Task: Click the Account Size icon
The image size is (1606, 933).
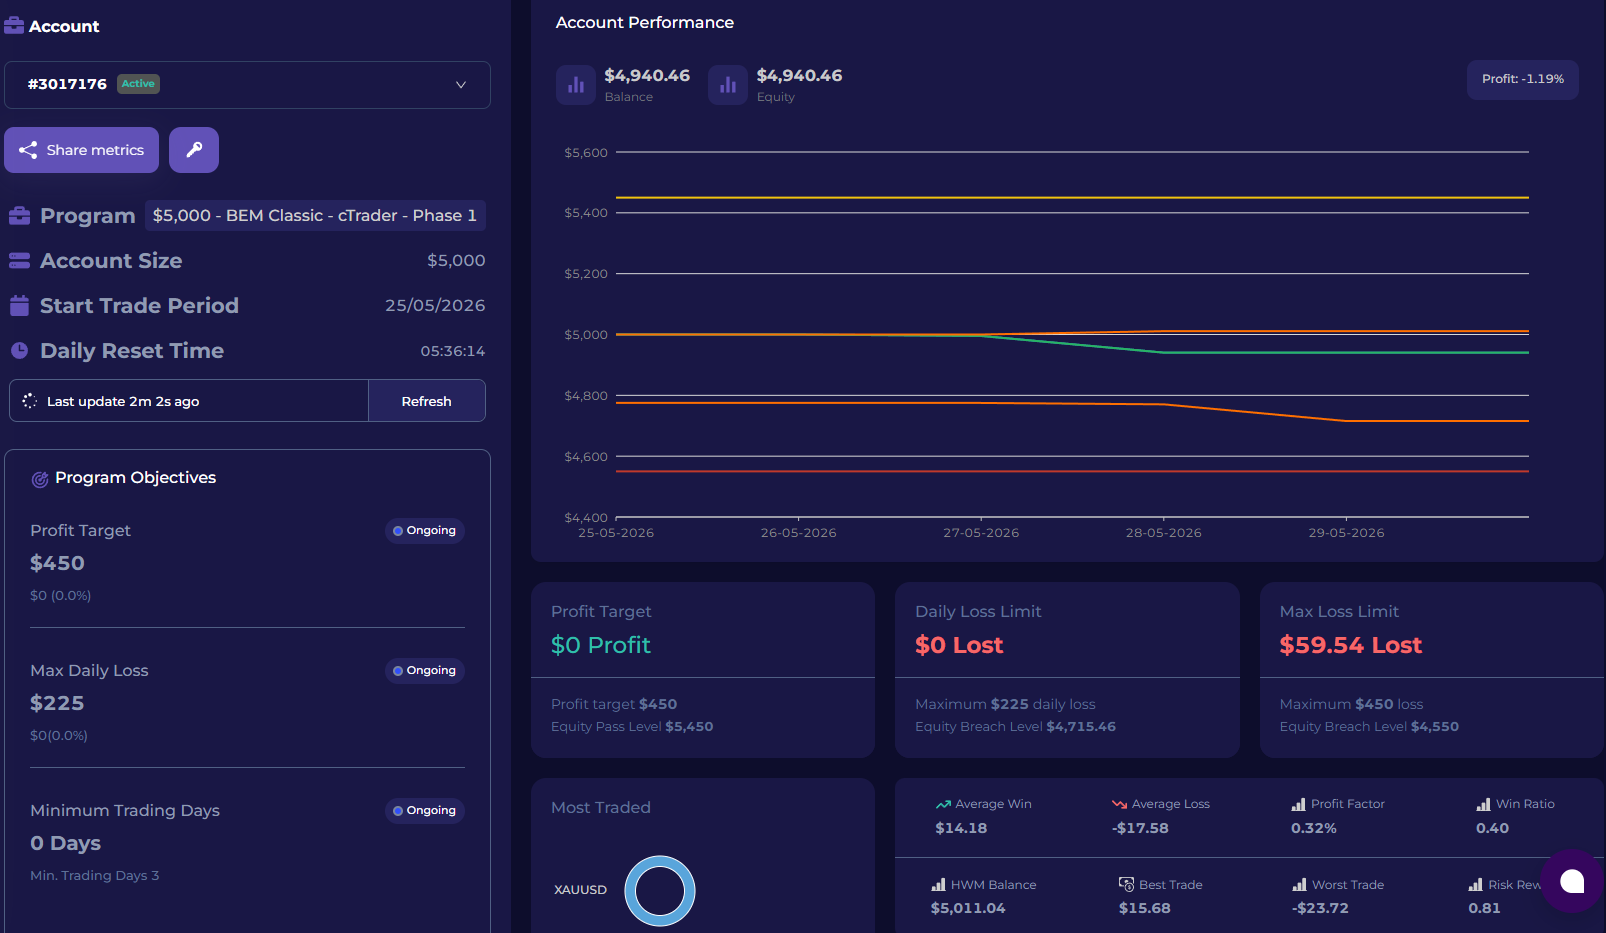Action: click(19, 261)
